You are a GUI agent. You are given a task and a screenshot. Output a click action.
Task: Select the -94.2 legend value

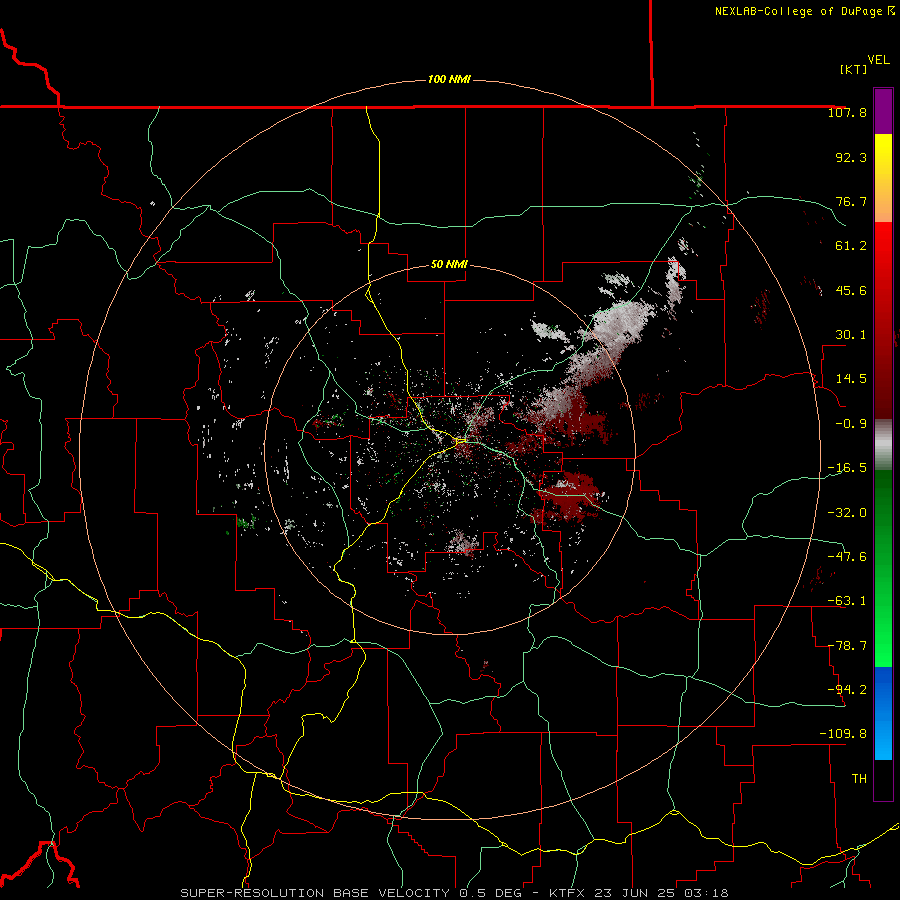coord(847,689)
